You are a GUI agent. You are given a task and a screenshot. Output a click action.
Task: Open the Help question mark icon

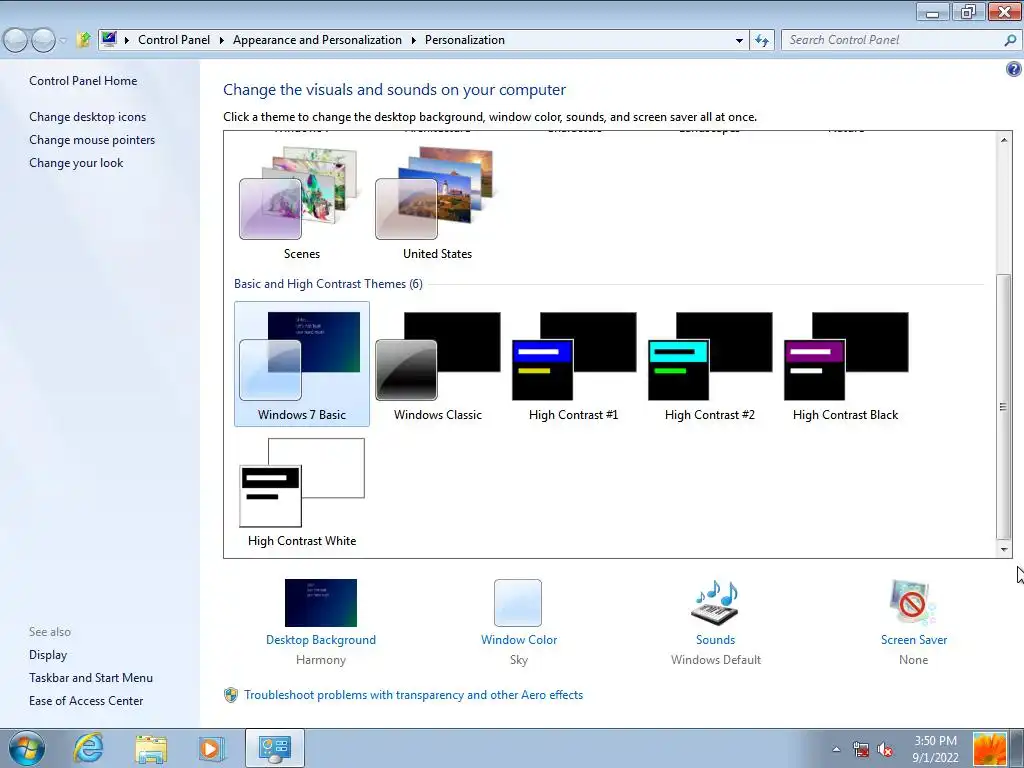click(1014, 69)
